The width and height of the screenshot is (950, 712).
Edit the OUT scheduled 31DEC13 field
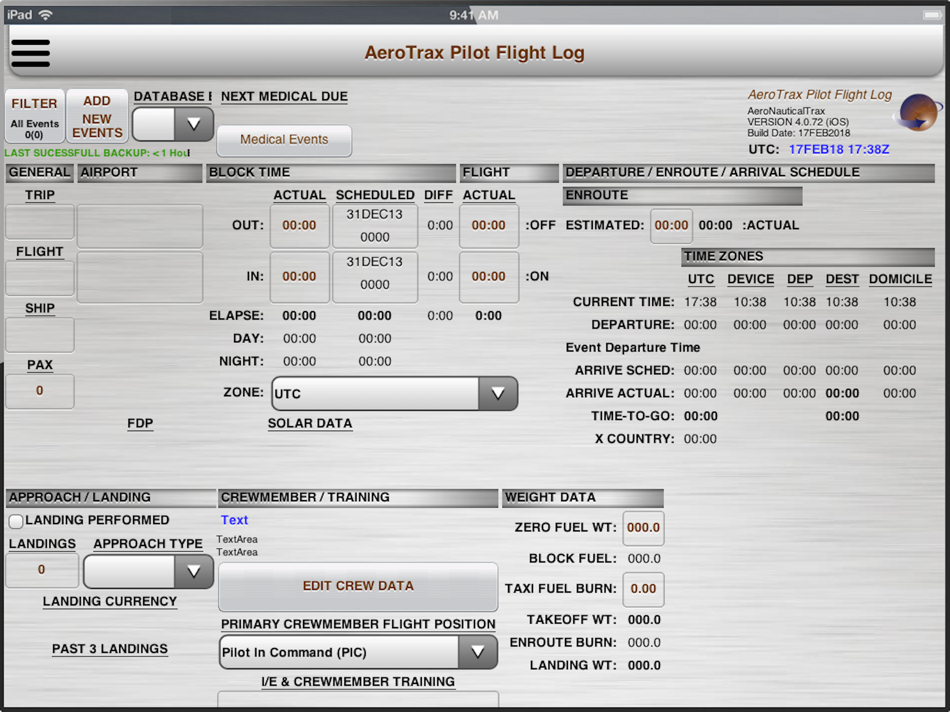(375, 226)
